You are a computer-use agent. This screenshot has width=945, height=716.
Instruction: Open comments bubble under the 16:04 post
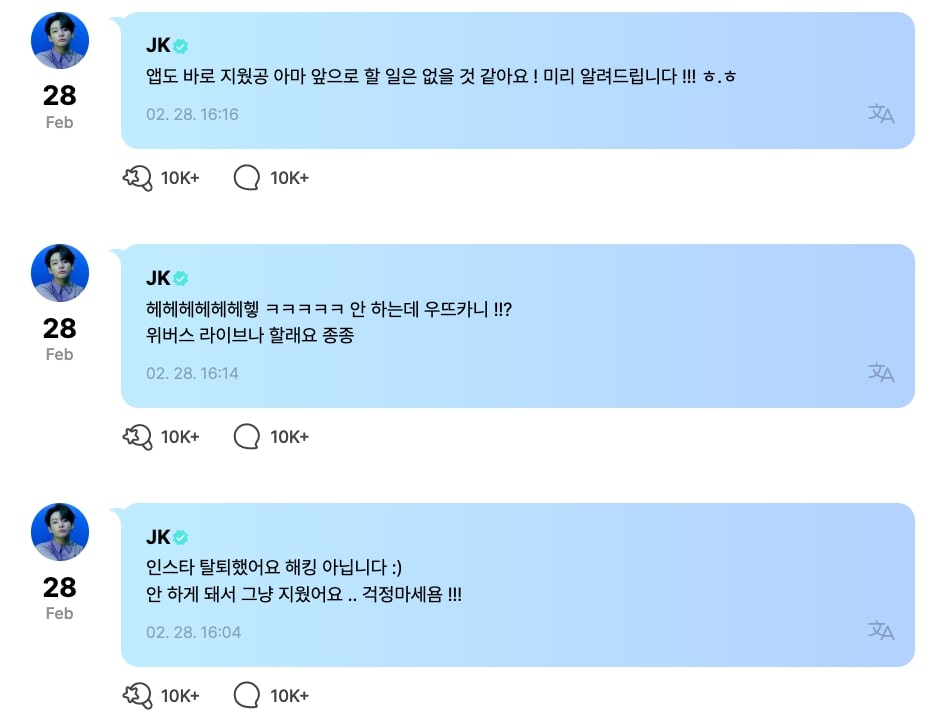click(246, 696)
